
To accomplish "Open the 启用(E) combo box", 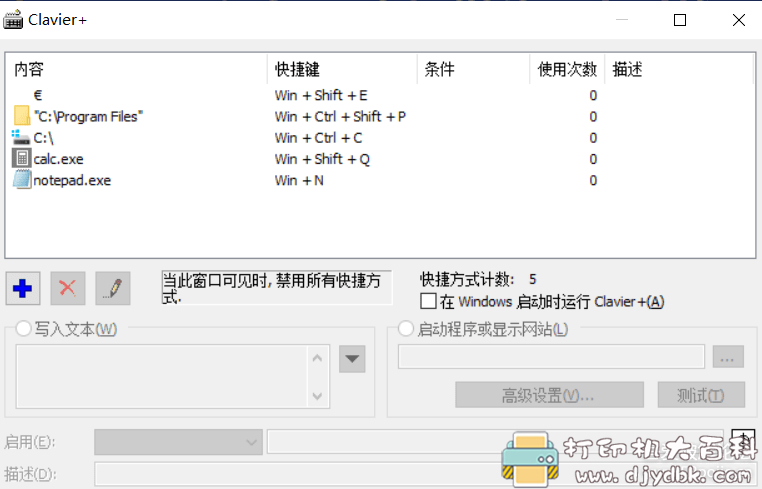I will (179, 442).
